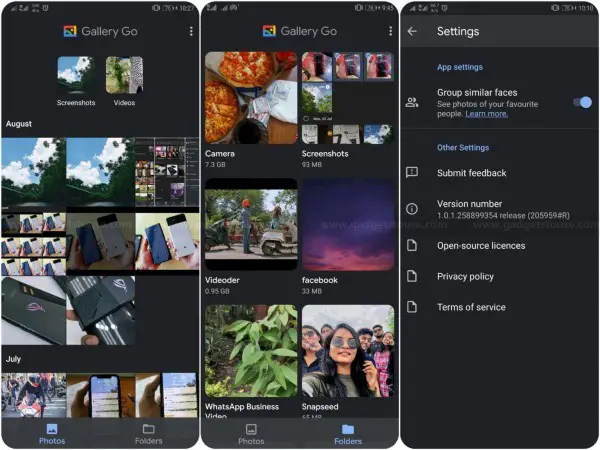This screenshot has height=450, width=600.
Task: Open the three-dot menu on Photos screen
Action: (x=191, y=31)
